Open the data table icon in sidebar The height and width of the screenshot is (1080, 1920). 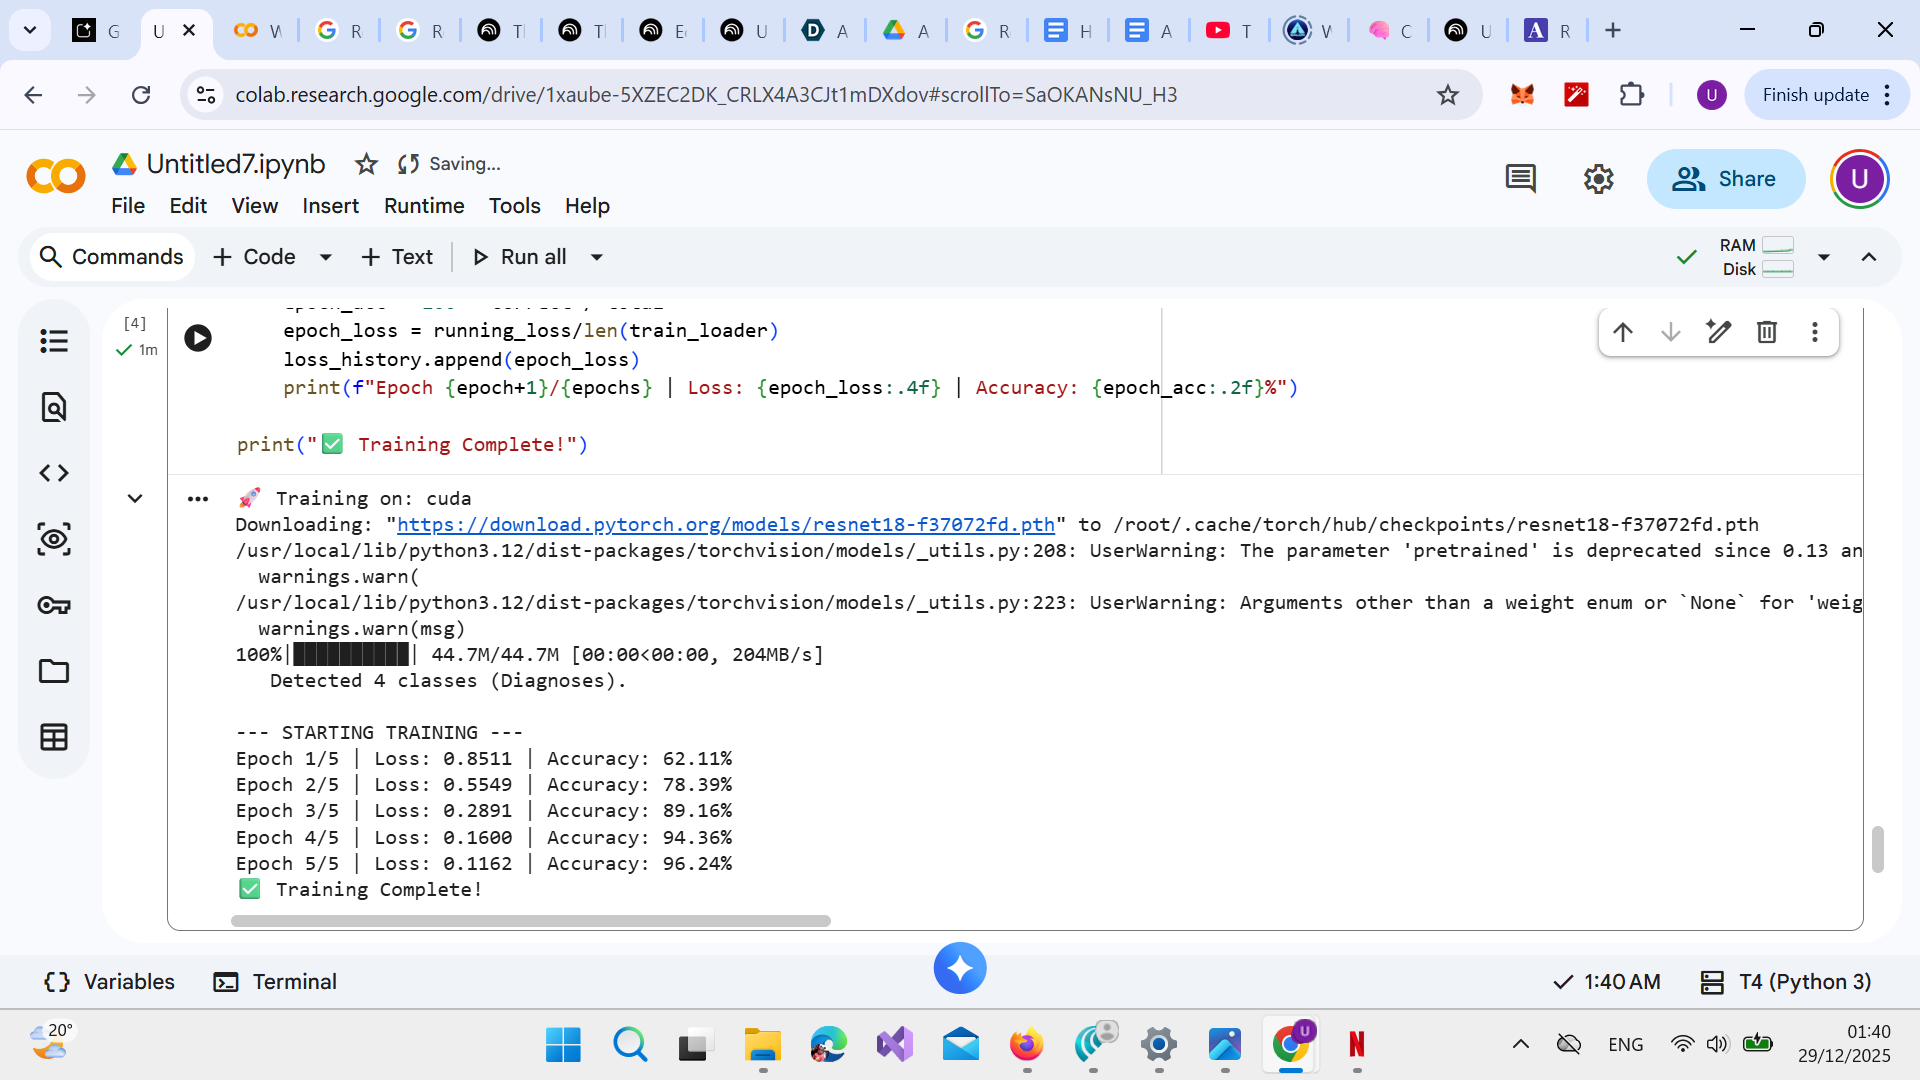54,737
